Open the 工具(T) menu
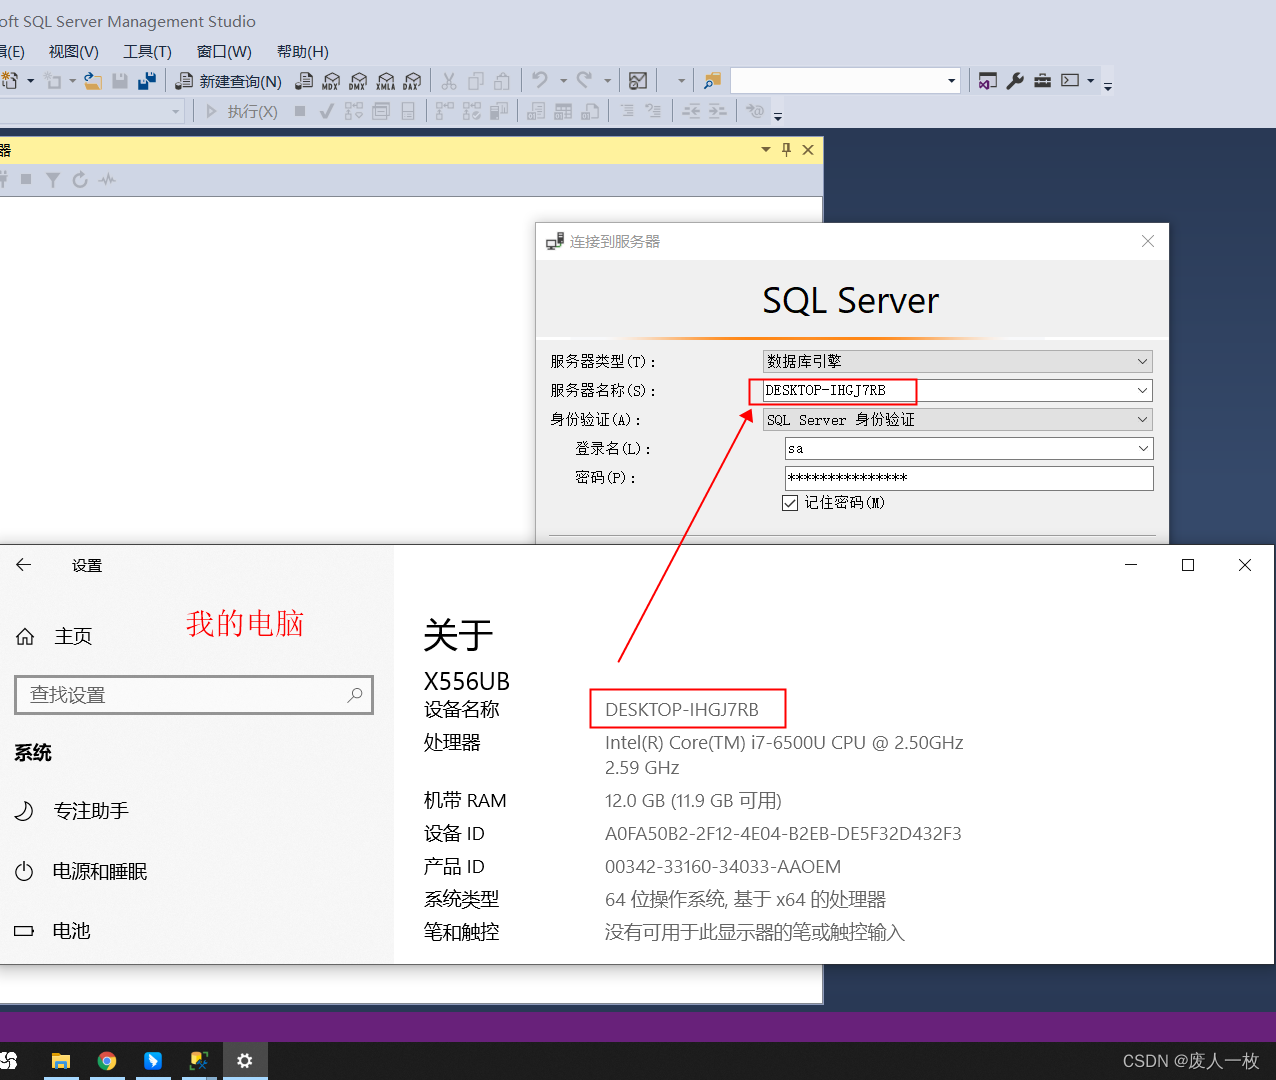Image resolution: width=1276 pixels, height=1080 pixels. (x=147, y=52)
